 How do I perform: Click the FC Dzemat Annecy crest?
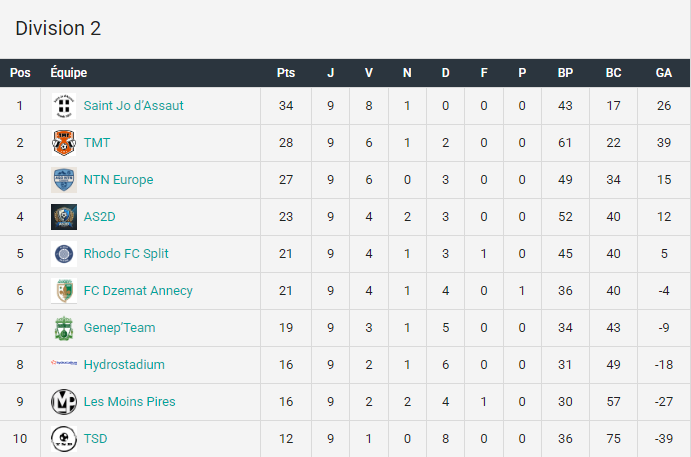(x=64, y=291)
